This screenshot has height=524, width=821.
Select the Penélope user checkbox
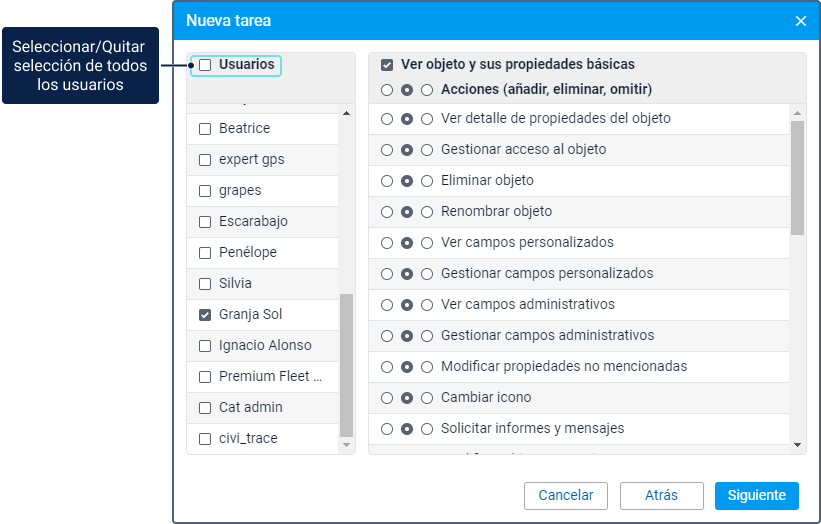(205, 253)
